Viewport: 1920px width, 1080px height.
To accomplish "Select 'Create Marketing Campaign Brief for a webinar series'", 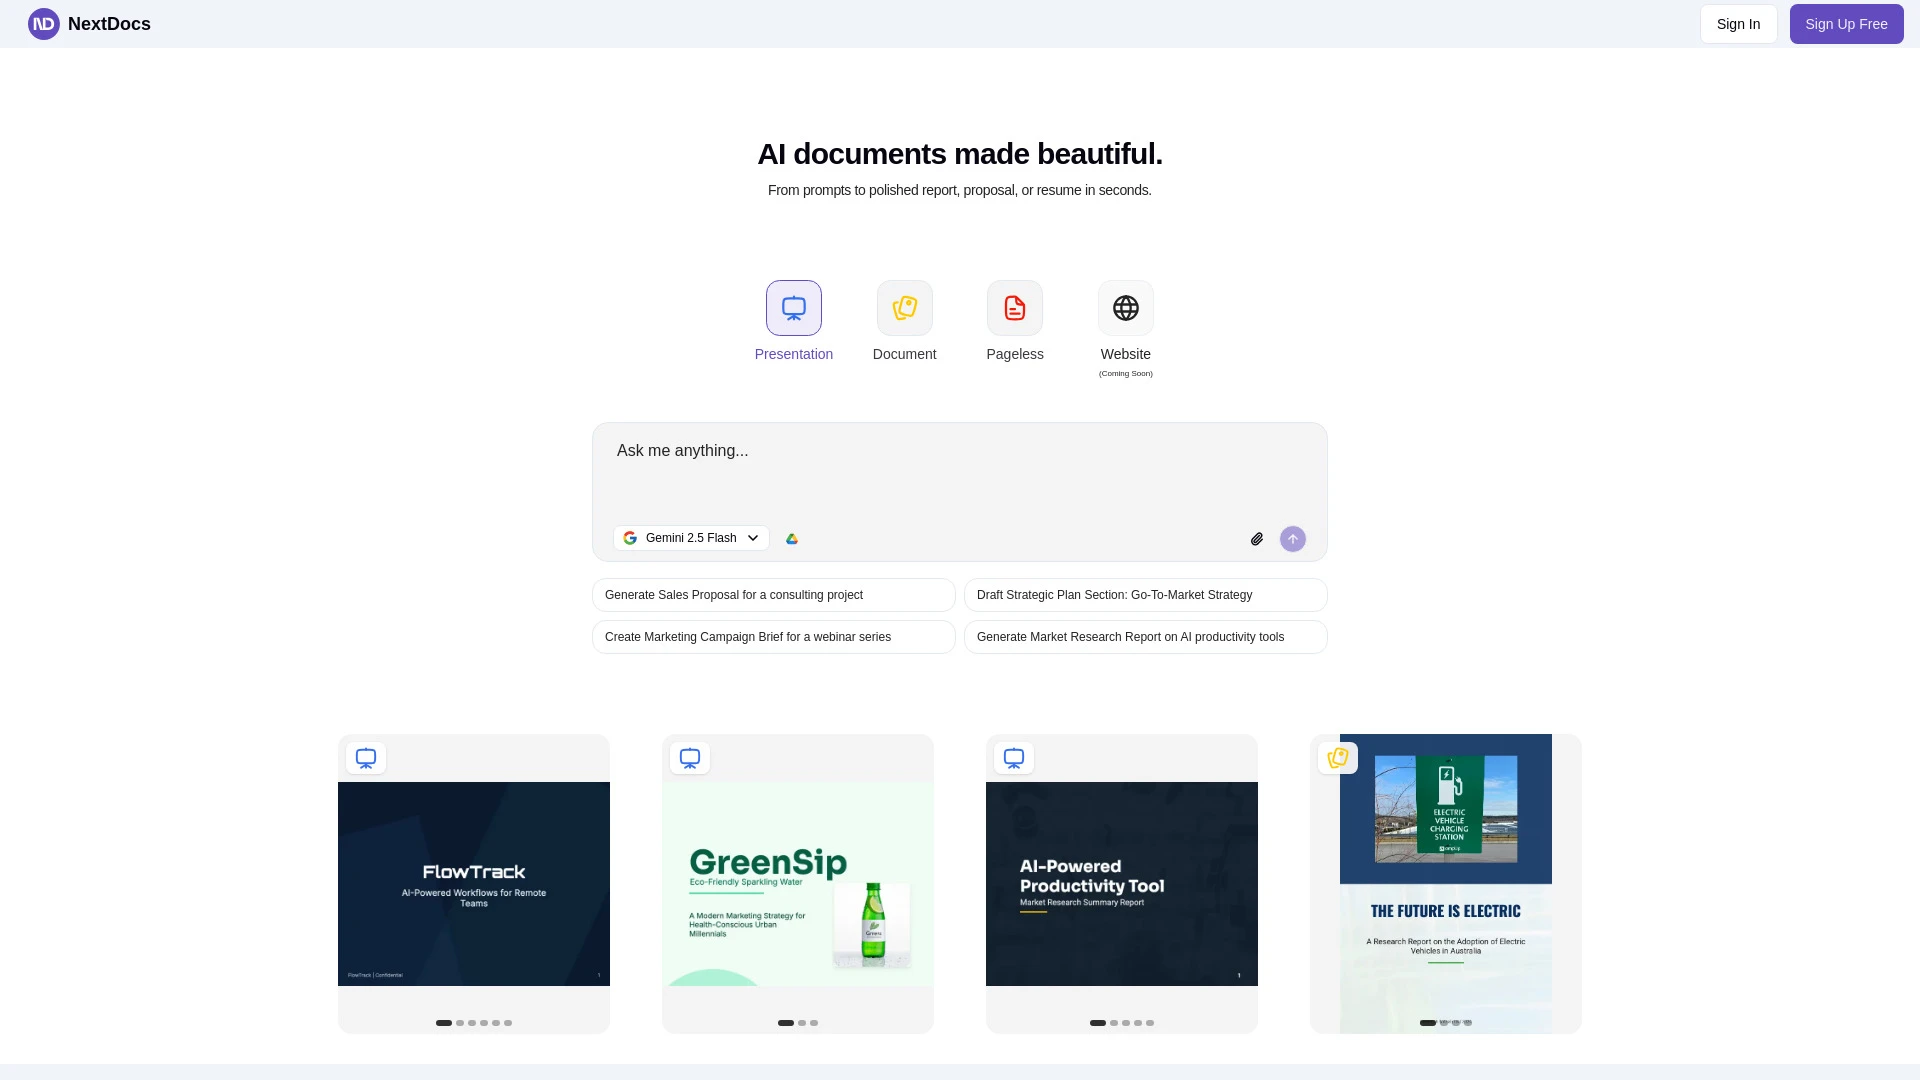I will pyautogui.click(x=774, y=637).
